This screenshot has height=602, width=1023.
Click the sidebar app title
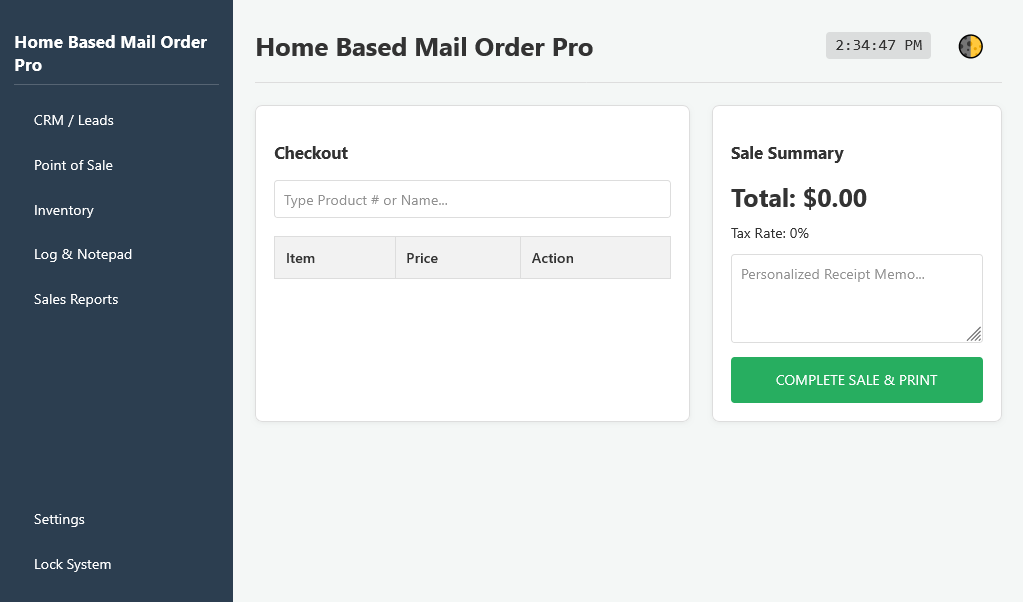click(x=110, y=54)
